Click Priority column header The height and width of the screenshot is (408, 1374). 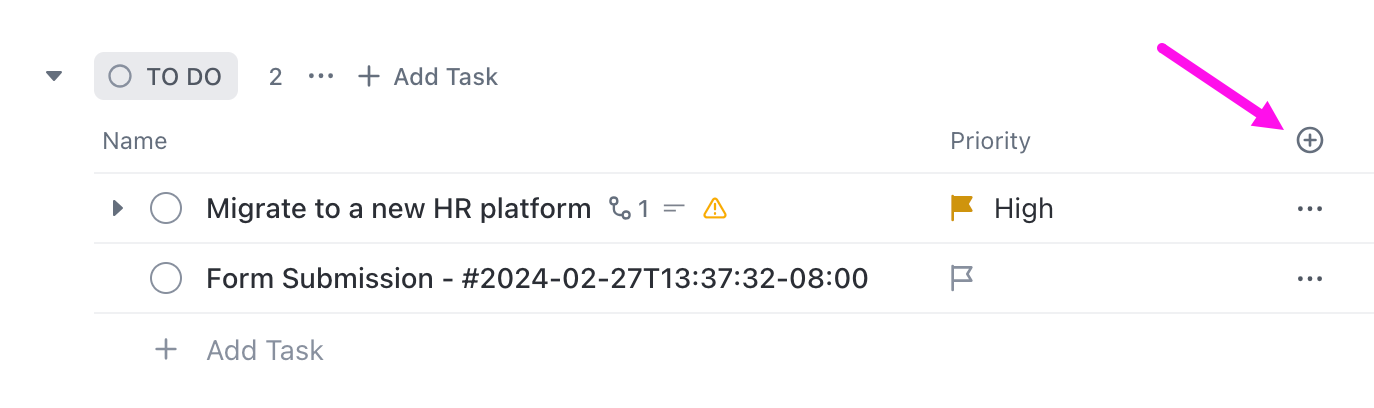coord(990,141)
